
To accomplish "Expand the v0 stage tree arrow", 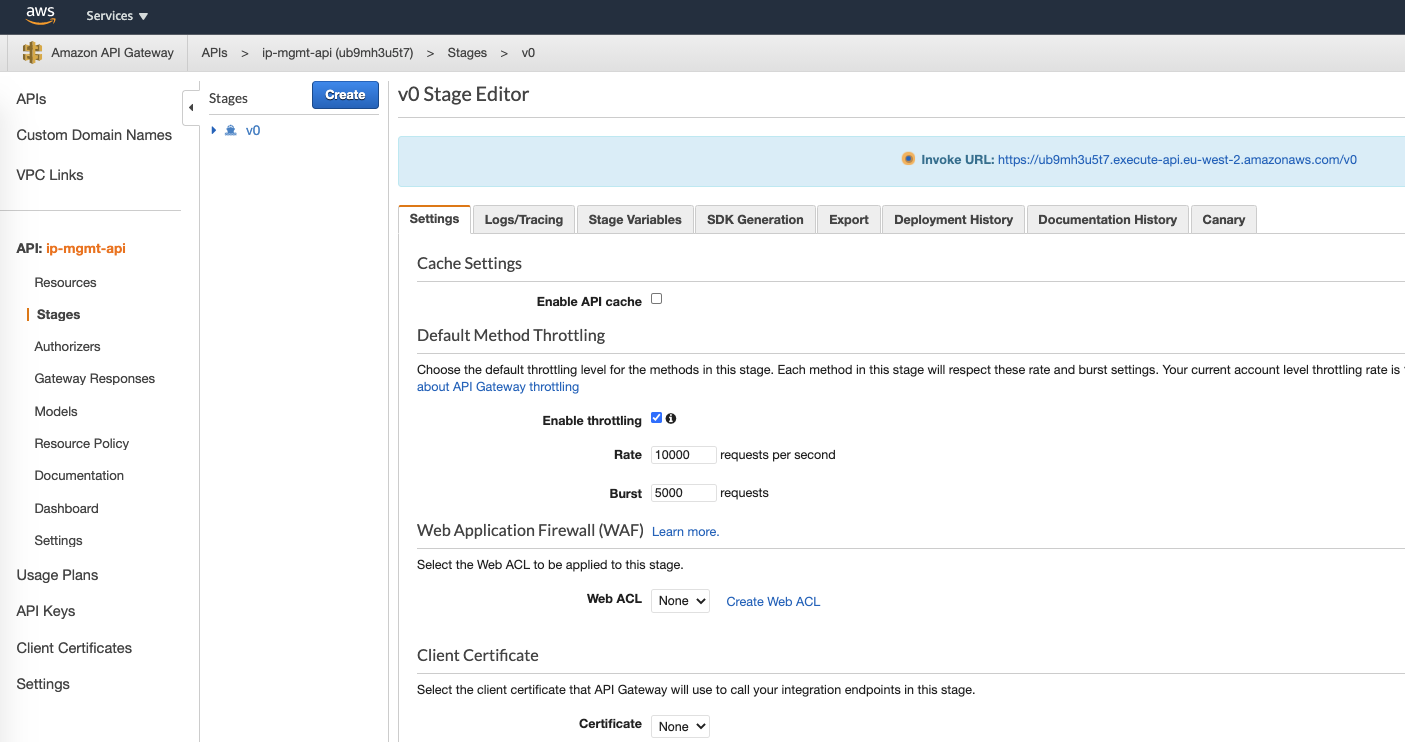I will [214, 130].
